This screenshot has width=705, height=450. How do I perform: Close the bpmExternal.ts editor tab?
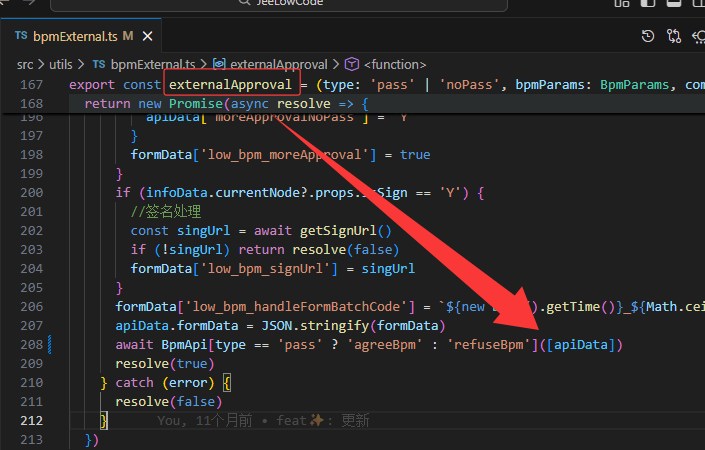point(149,37)
